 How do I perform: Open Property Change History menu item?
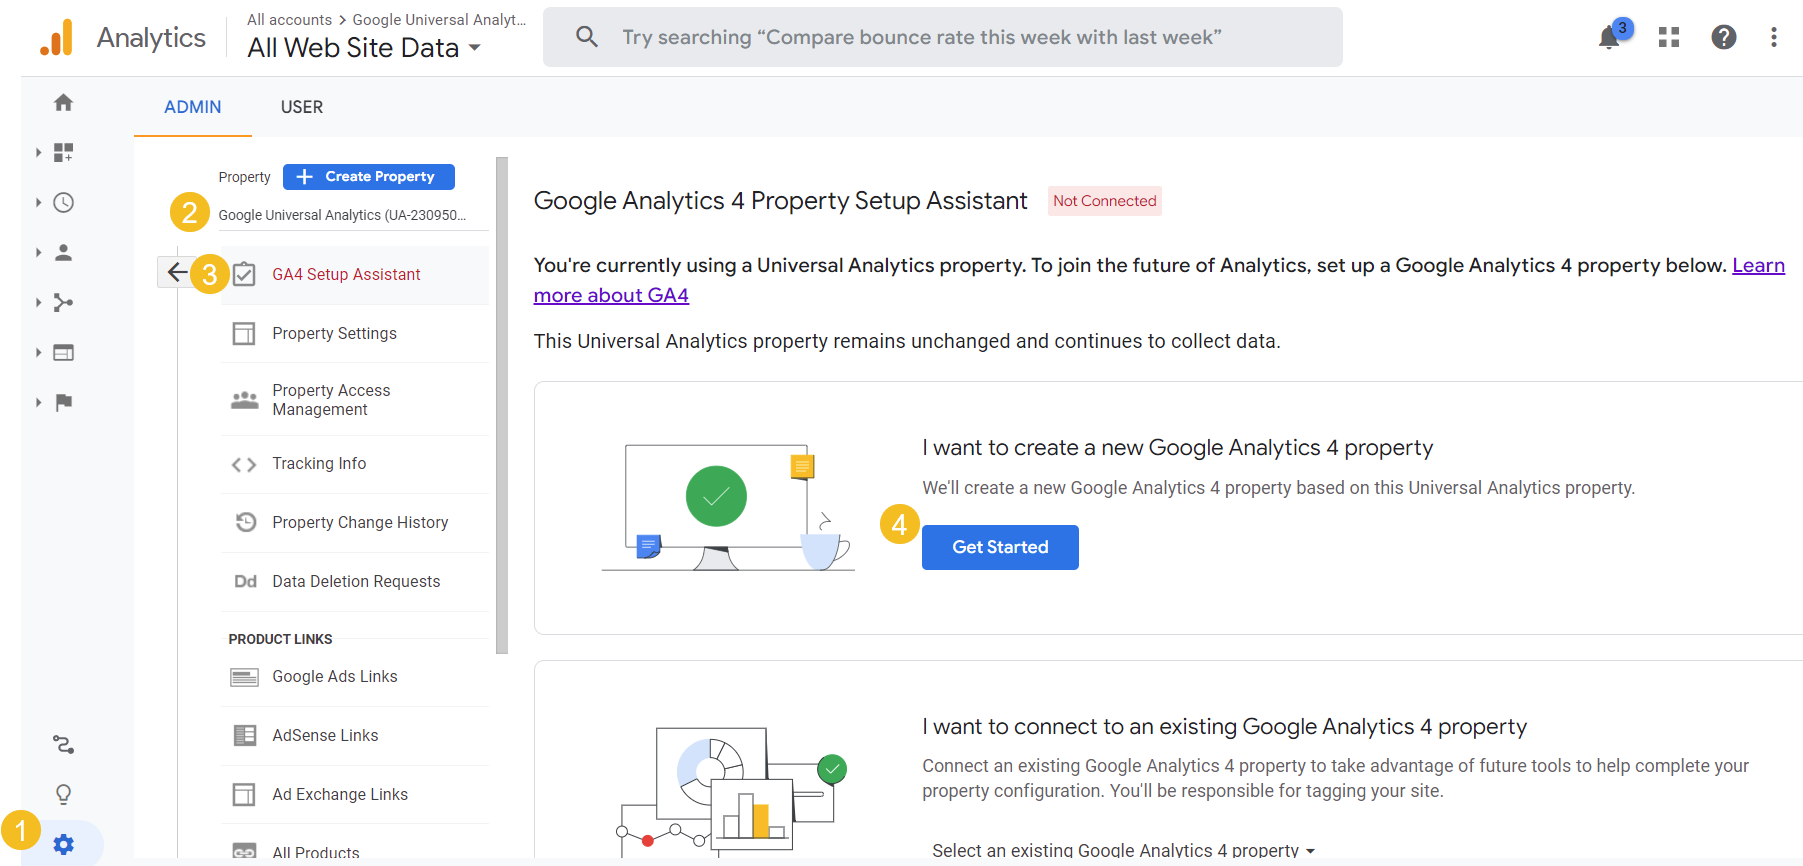(x=354, y=522)
